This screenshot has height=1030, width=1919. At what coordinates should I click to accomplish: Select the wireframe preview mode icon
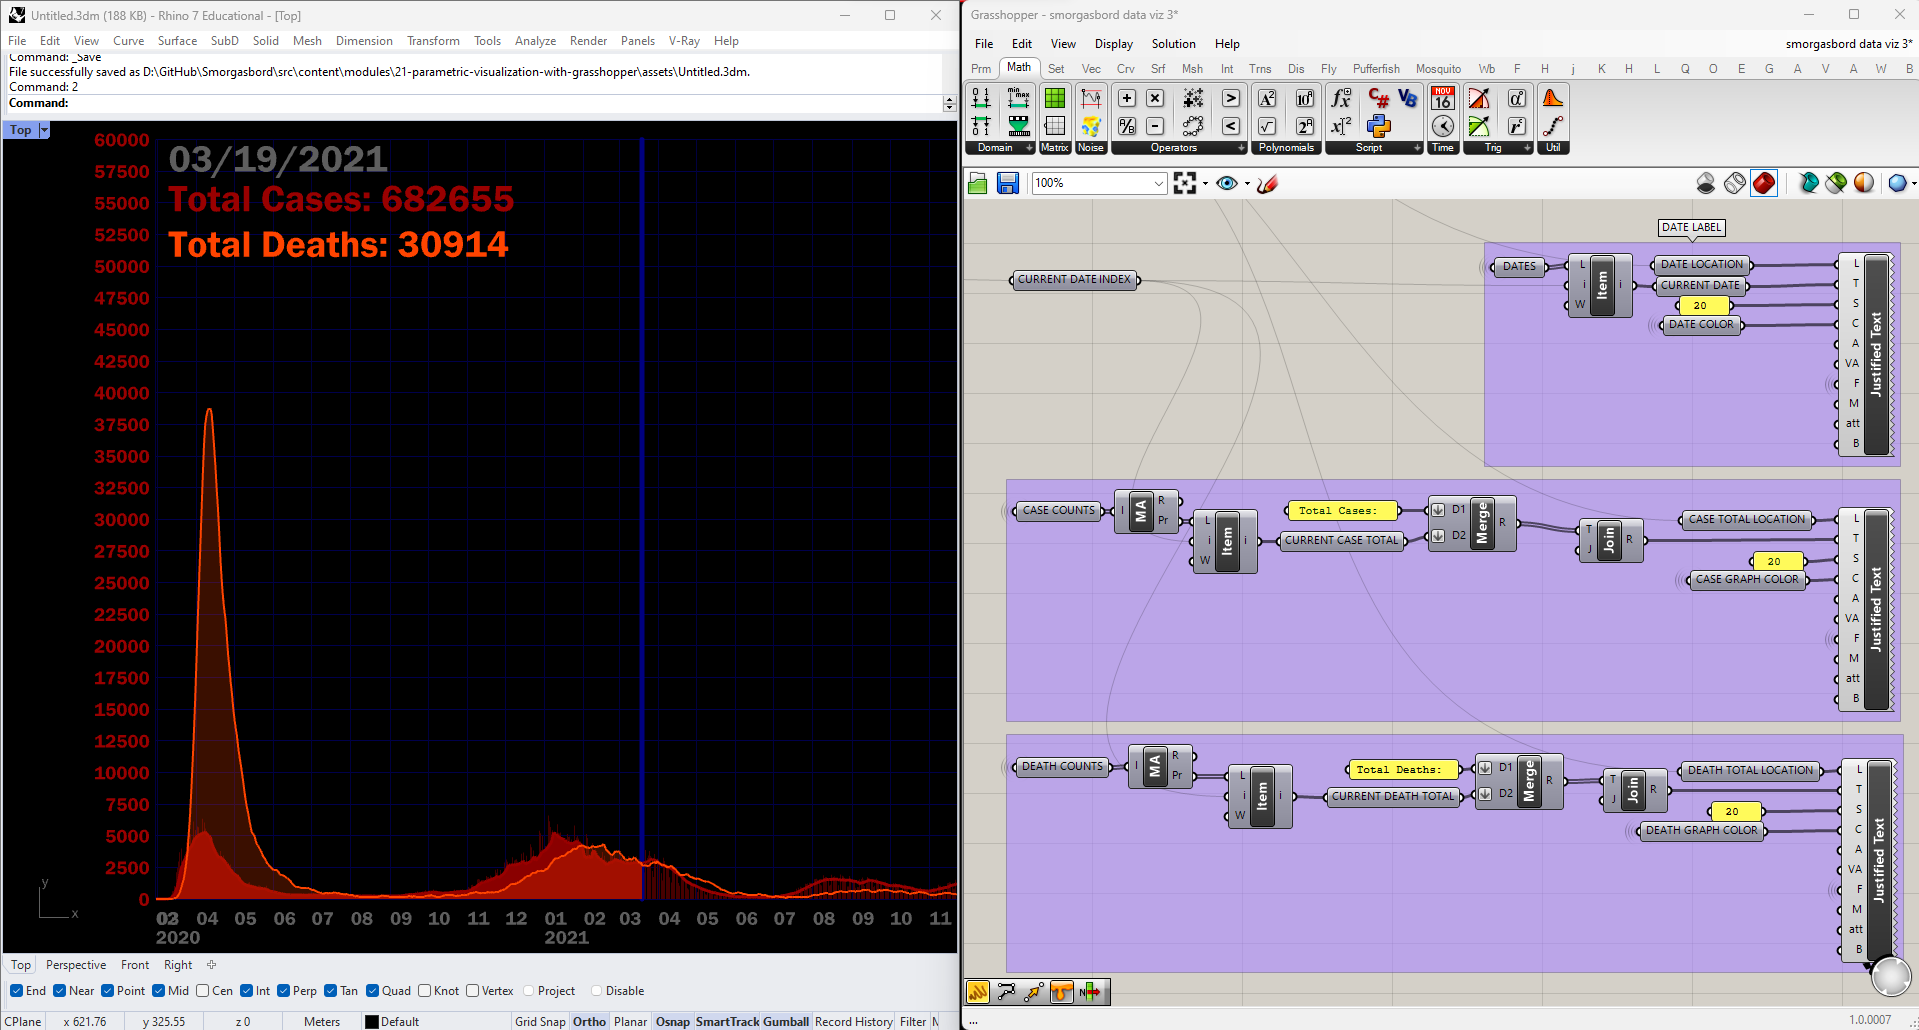pos(1735,183)
